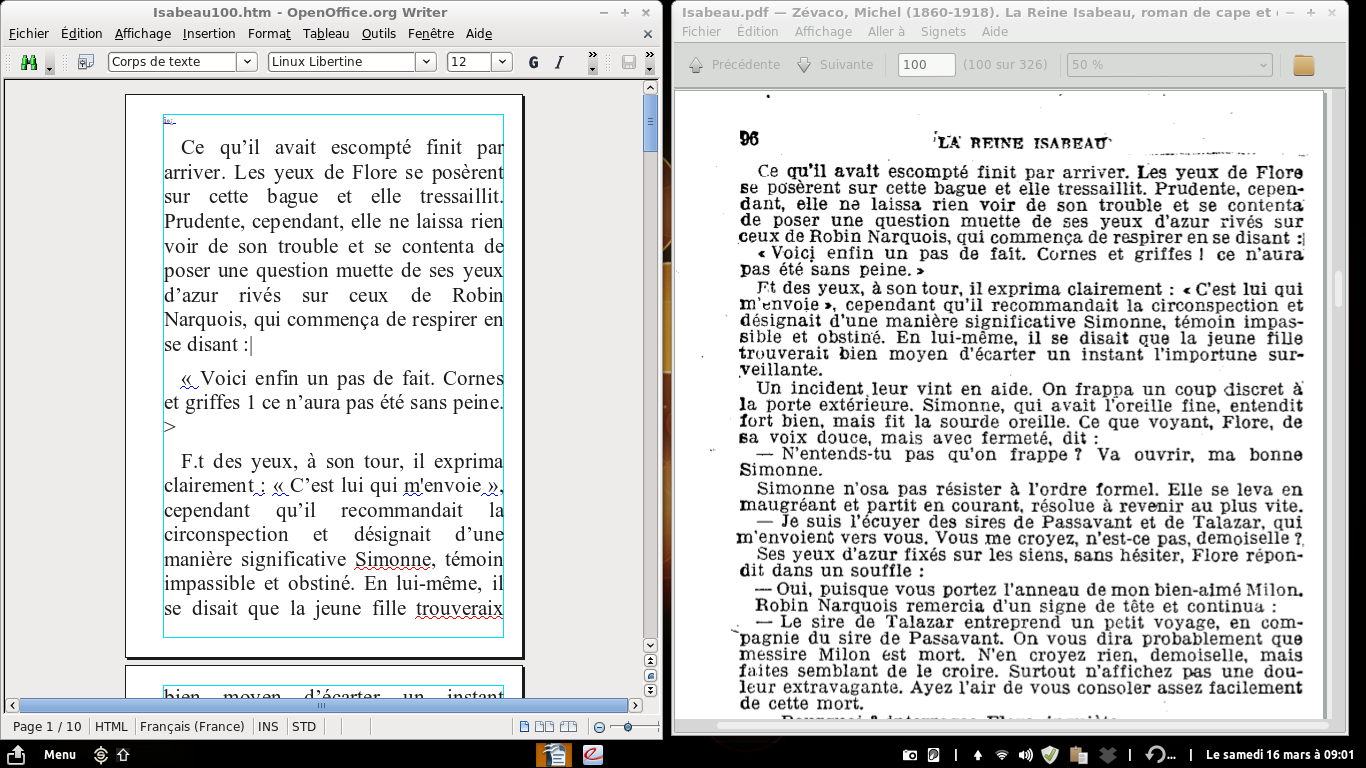Open the 'Aller à' menu

[x=886, y=32]
